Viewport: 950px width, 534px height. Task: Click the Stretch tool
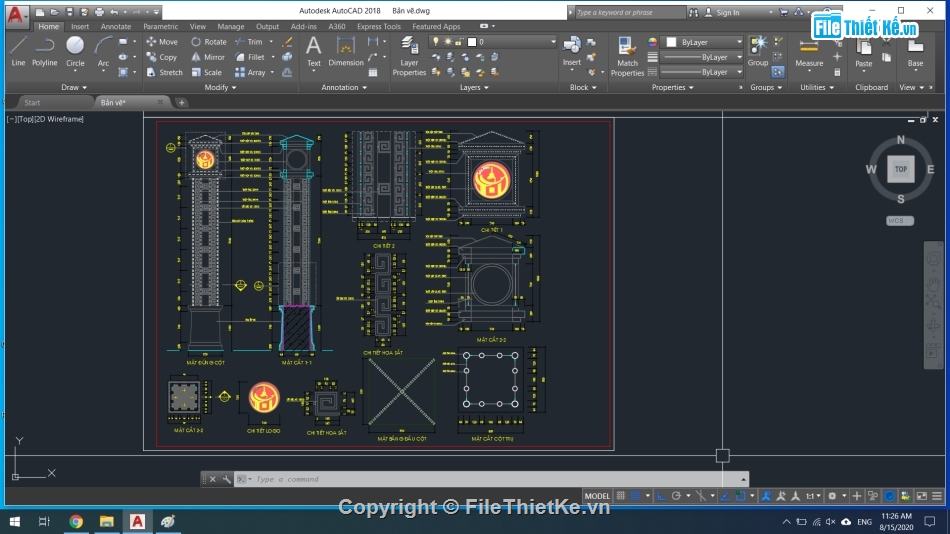[164, 72]
